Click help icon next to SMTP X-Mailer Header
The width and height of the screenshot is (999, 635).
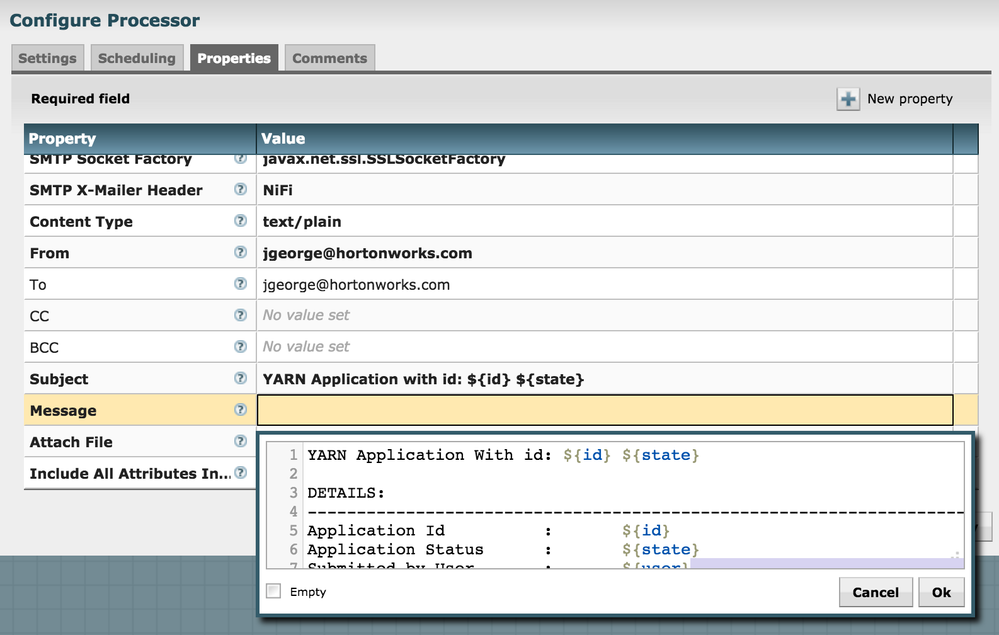coord(240,190)
